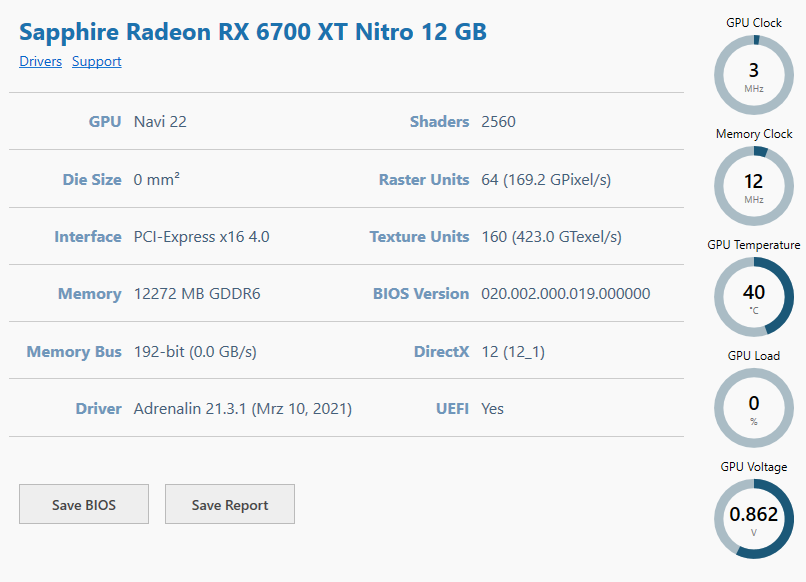
Task: Click the GPU Voltage gauge showing 0.862
Action: (754, 519)
